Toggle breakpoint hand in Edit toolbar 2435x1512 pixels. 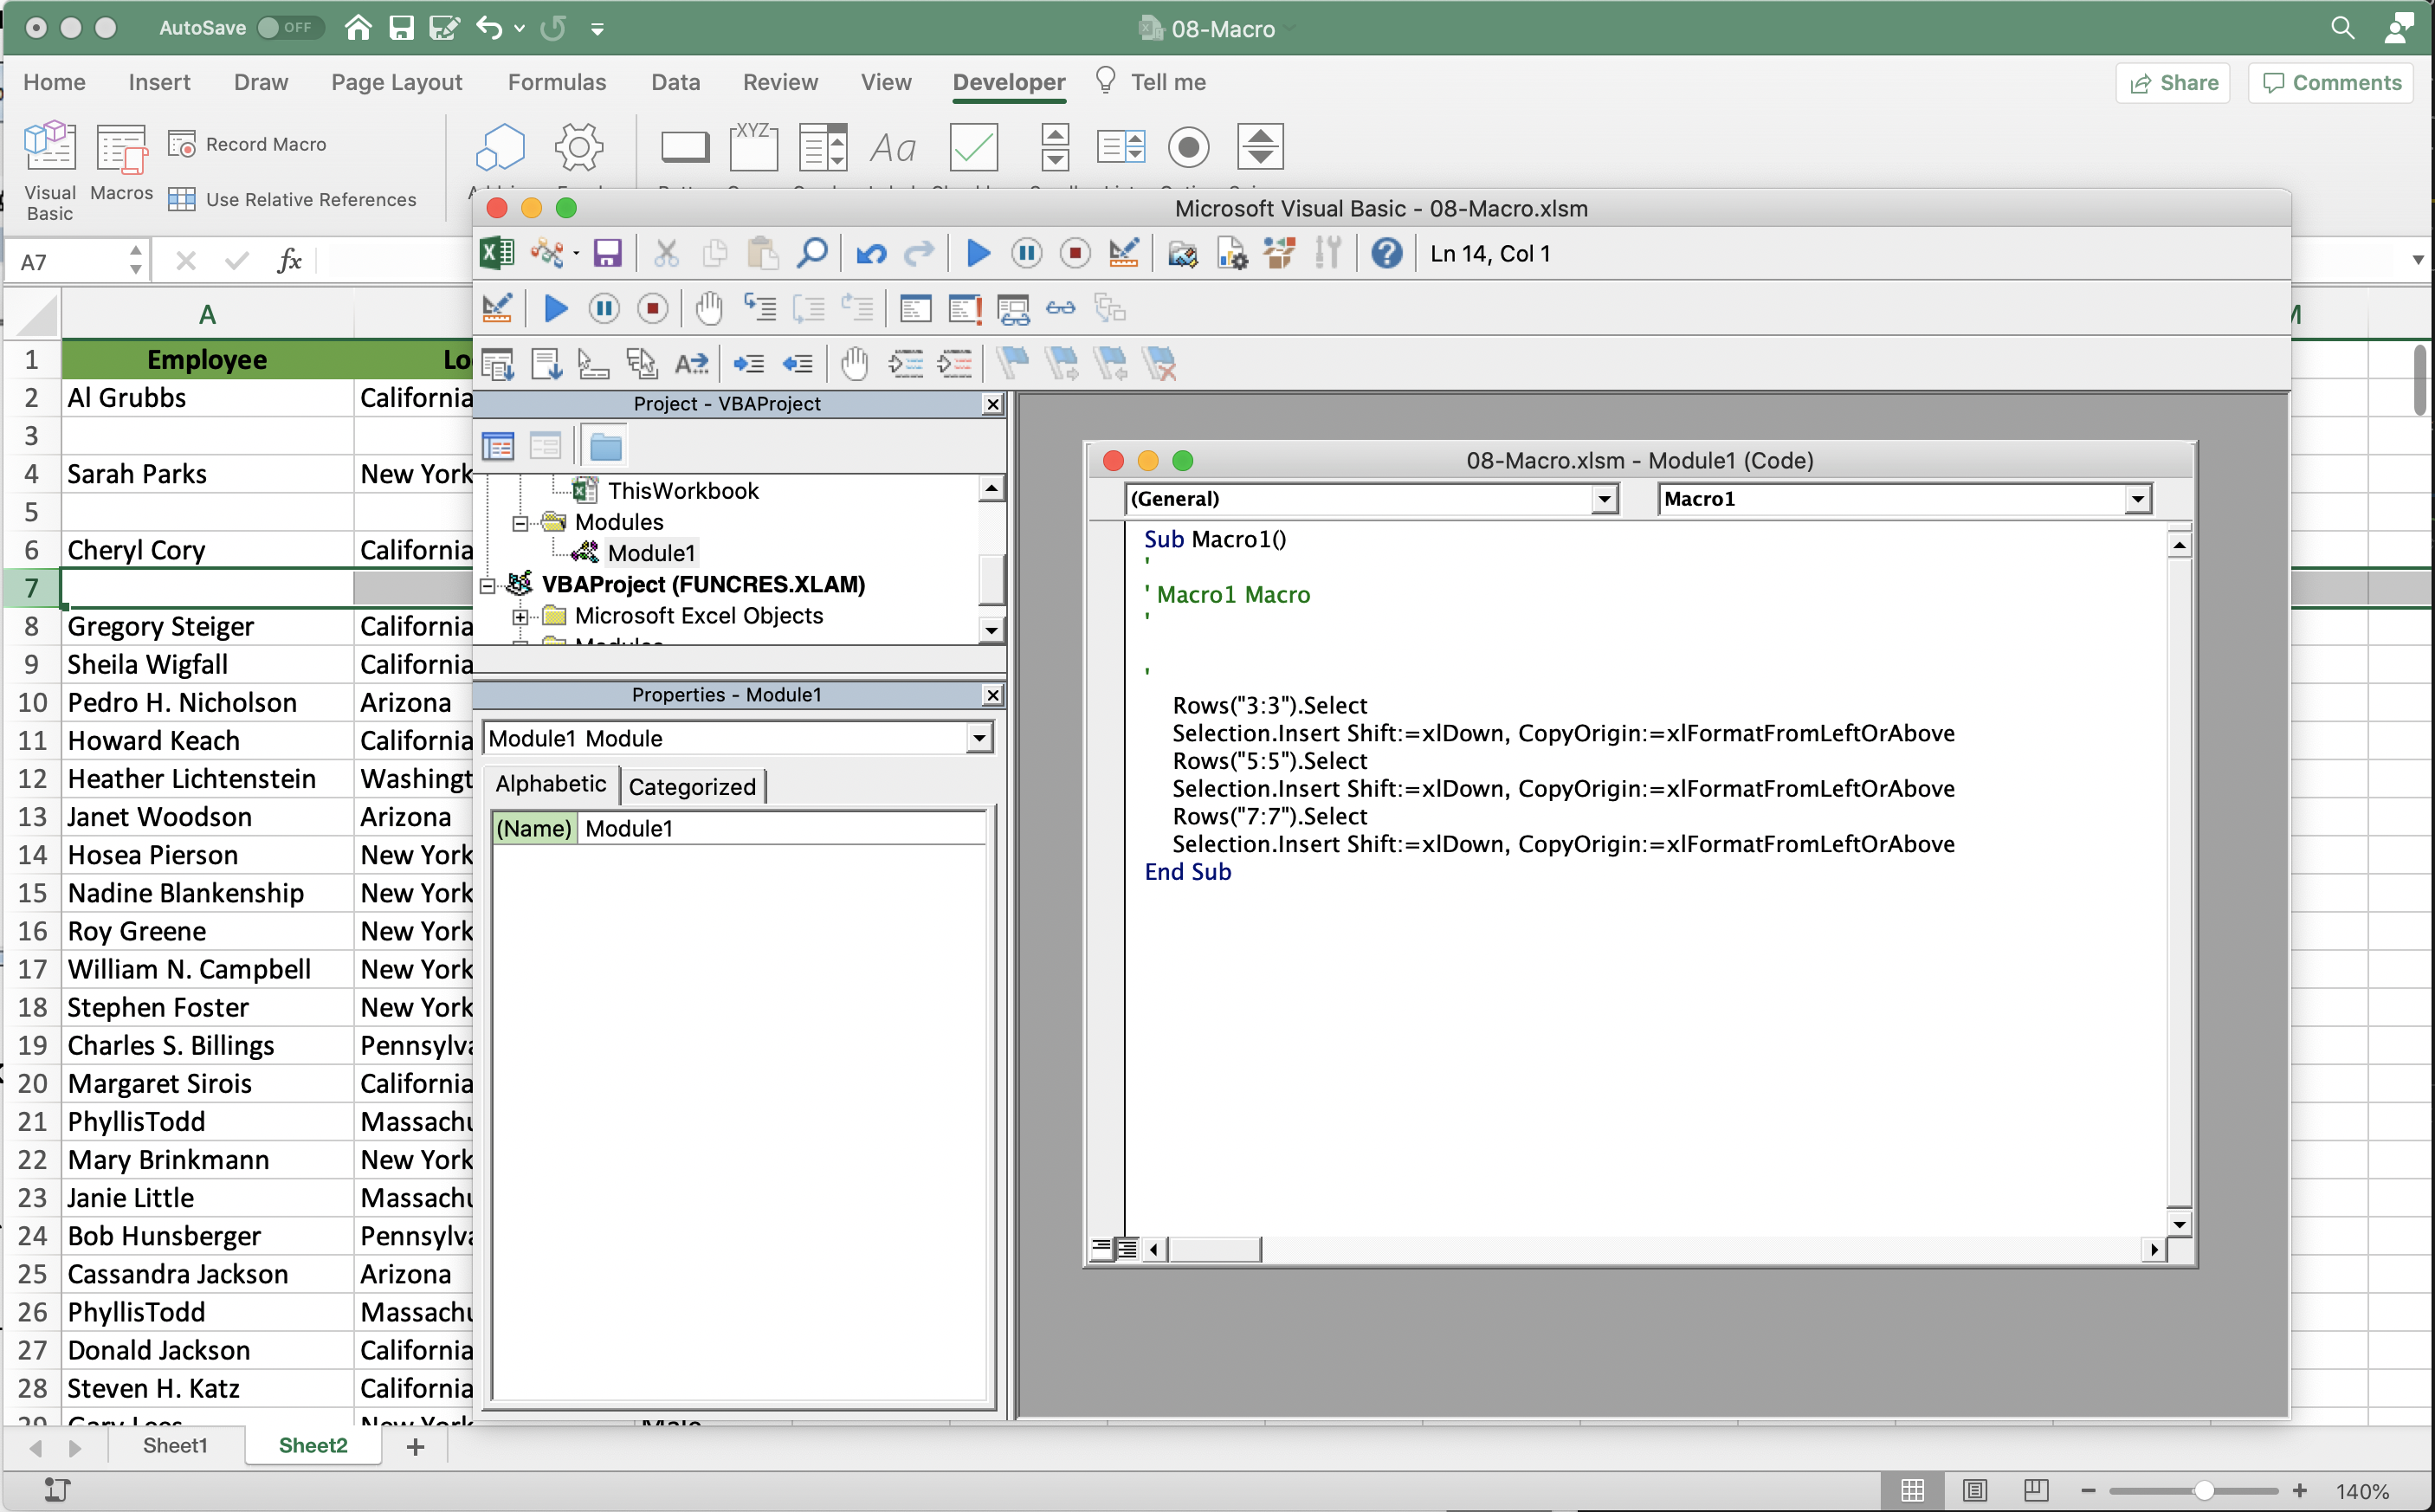point(853,364)
